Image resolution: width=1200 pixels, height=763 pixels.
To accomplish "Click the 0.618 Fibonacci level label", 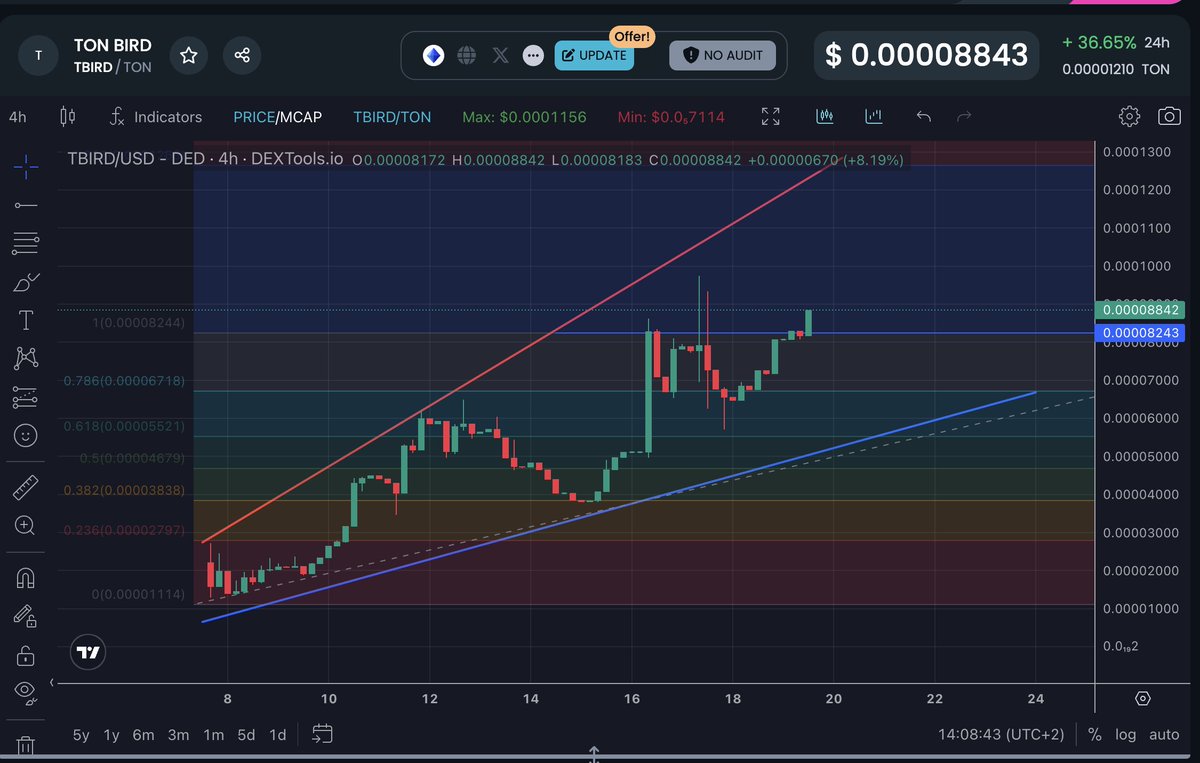I will pyautogui.click(x=124, y=426).
